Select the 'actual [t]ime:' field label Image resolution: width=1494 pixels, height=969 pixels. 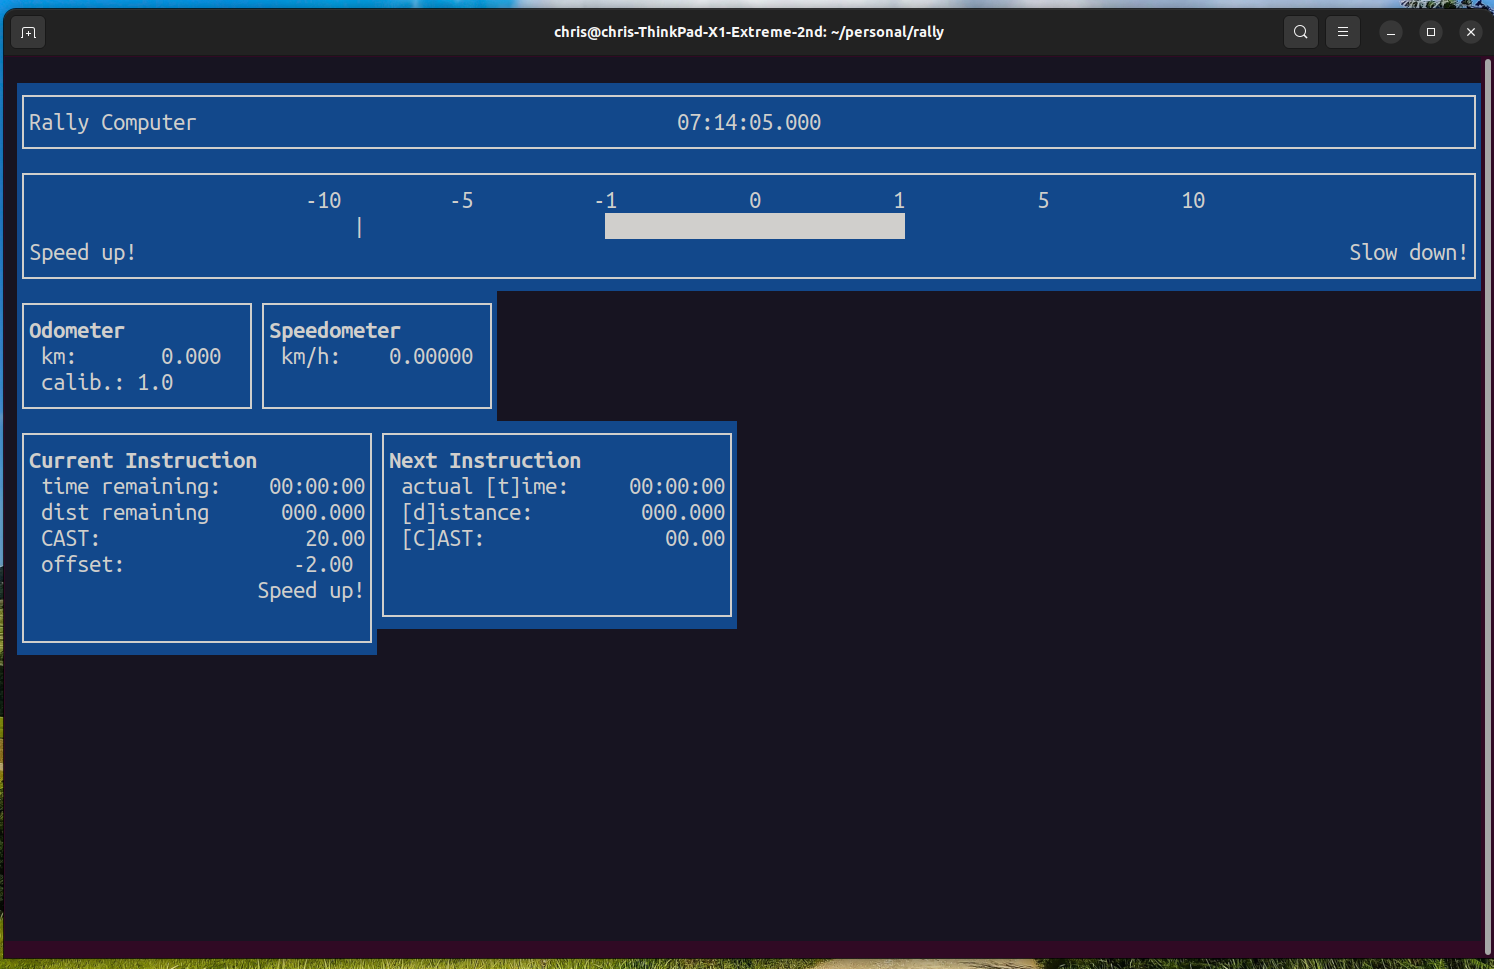tap(485, 486)
